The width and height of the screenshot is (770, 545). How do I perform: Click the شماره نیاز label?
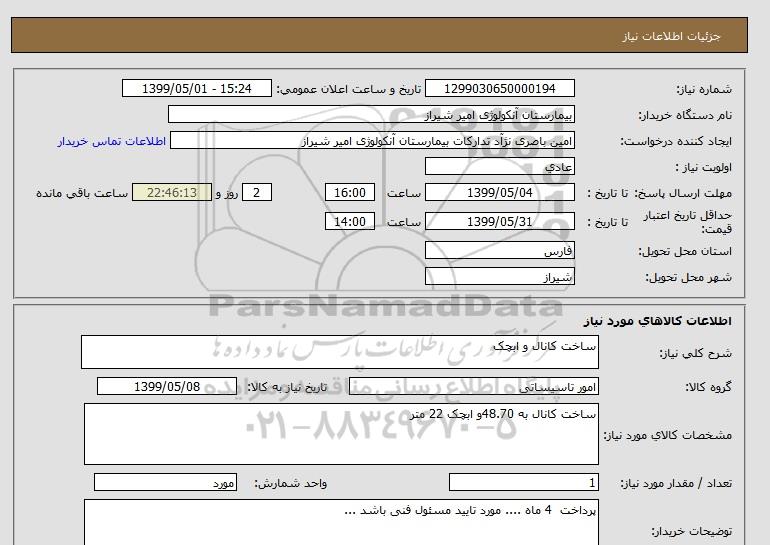(704, 89)
